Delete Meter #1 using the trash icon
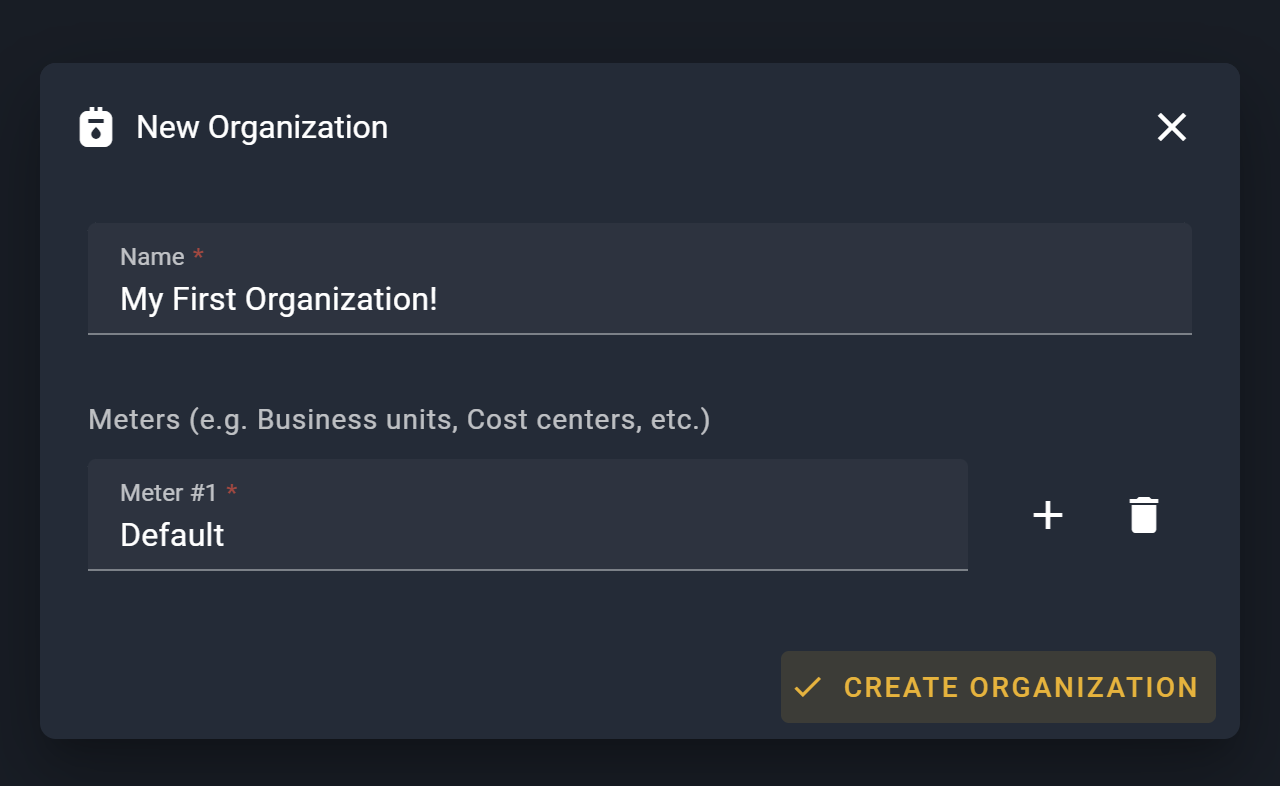 click(x=1143, y=515)
